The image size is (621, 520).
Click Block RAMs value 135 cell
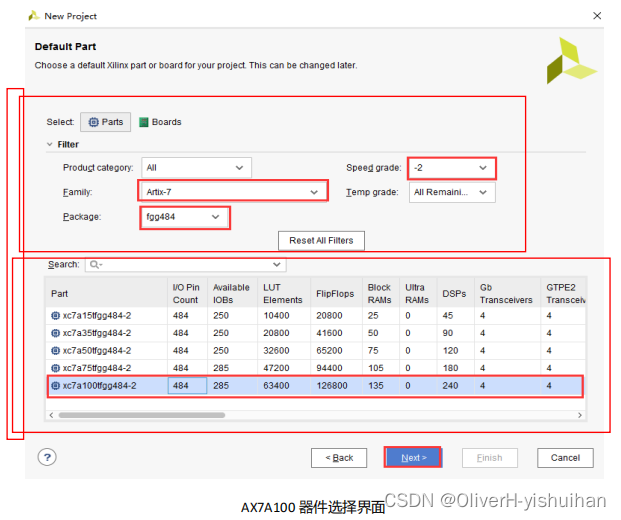point(381,386)
